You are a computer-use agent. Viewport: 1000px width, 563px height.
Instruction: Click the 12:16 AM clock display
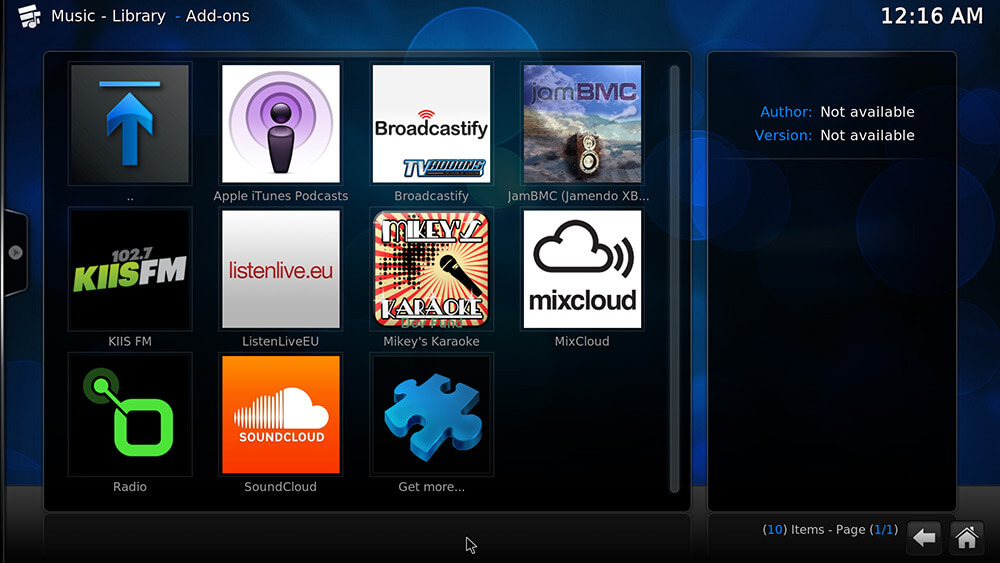click(932, 16)
